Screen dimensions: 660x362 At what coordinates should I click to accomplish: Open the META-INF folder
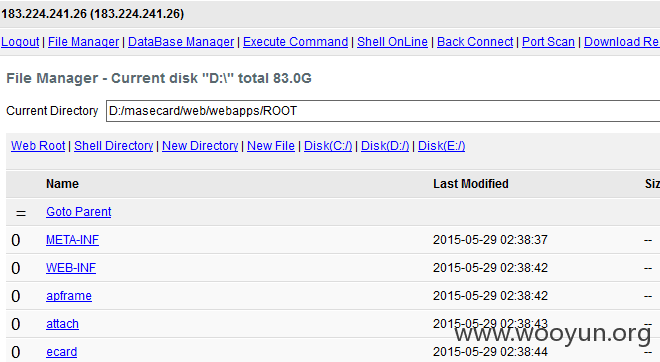[72, 240]
